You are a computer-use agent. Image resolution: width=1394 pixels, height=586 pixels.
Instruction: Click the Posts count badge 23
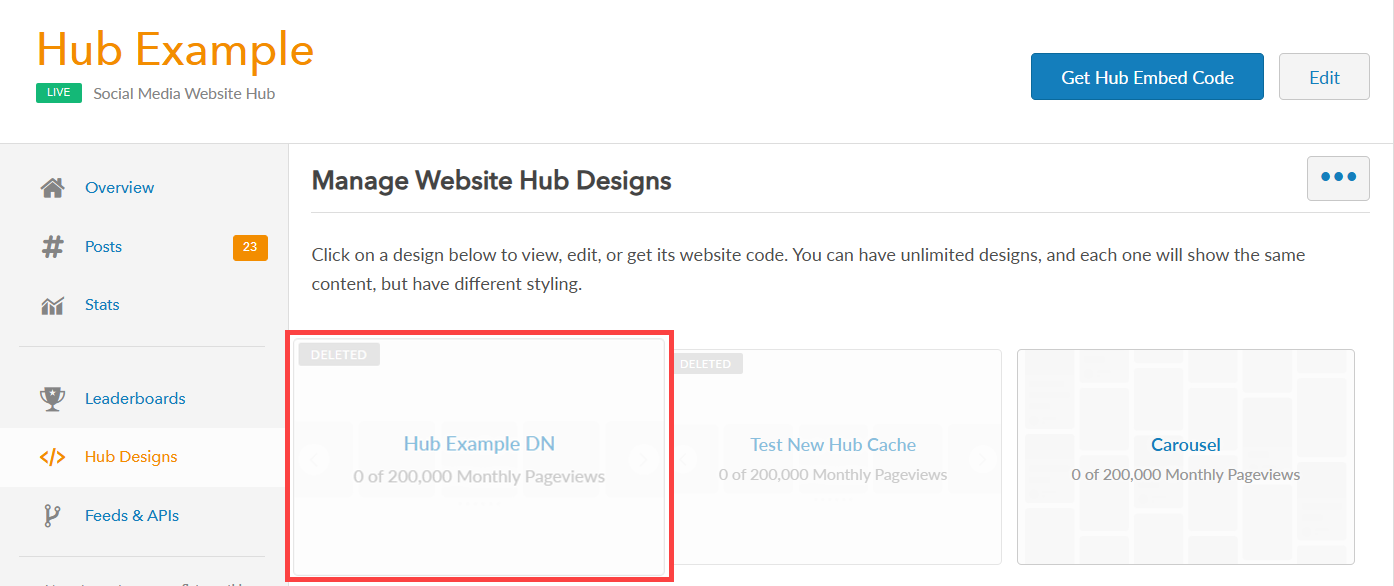click(x=250, y=247)
